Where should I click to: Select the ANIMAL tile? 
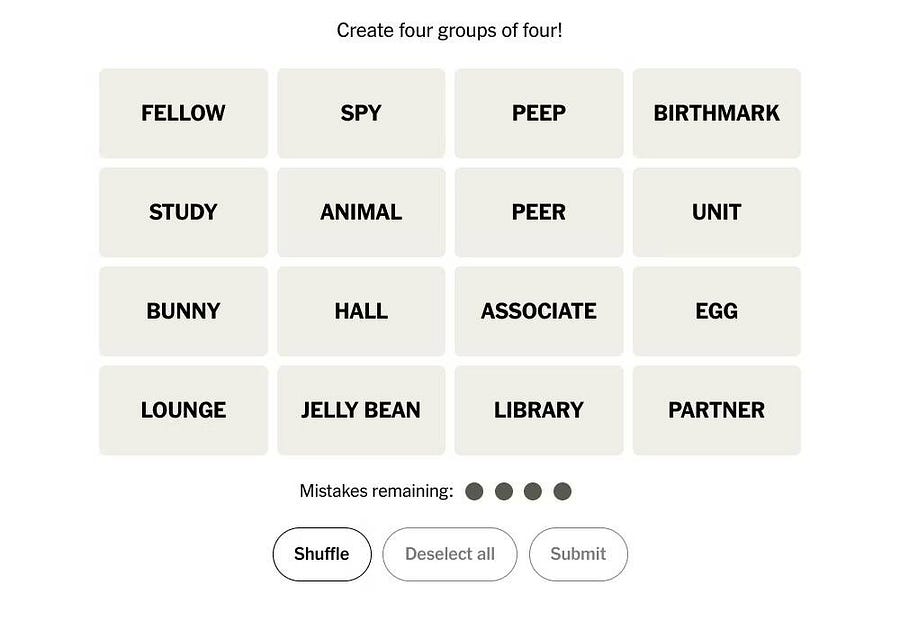pyautogui.click(x=361, y=212)
